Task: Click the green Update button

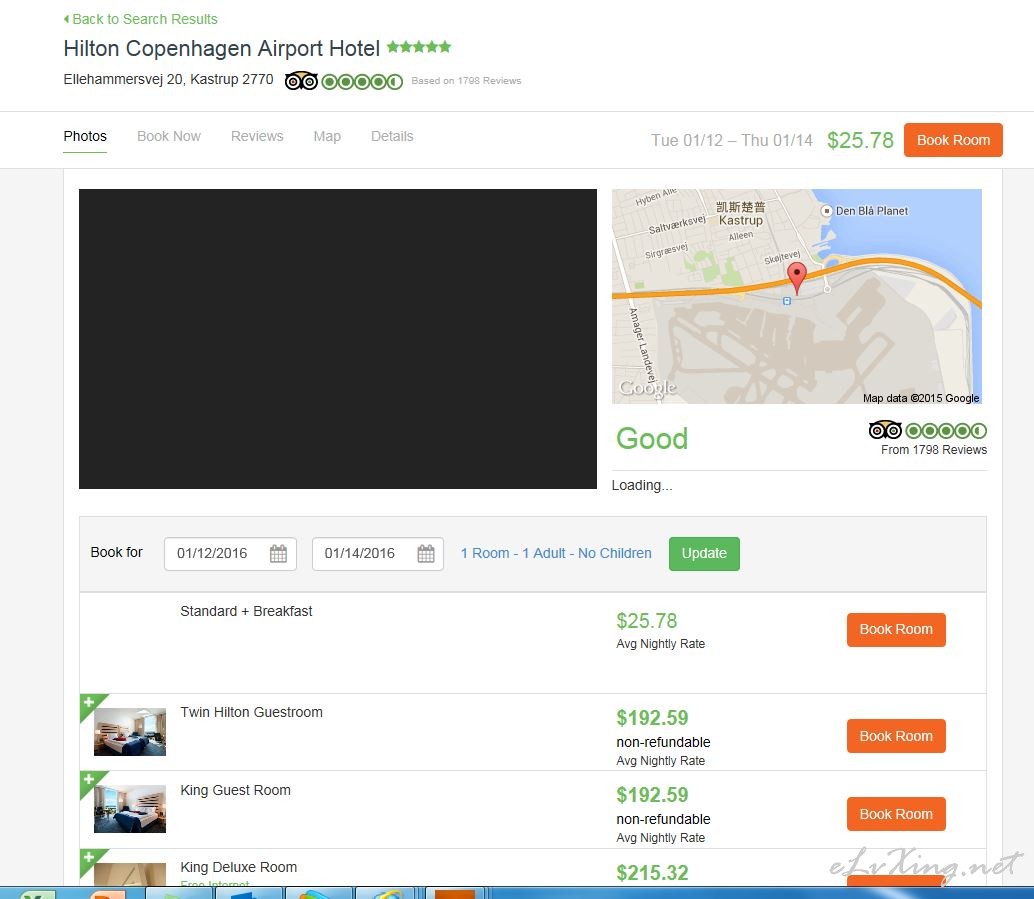Action: [704, 553]
